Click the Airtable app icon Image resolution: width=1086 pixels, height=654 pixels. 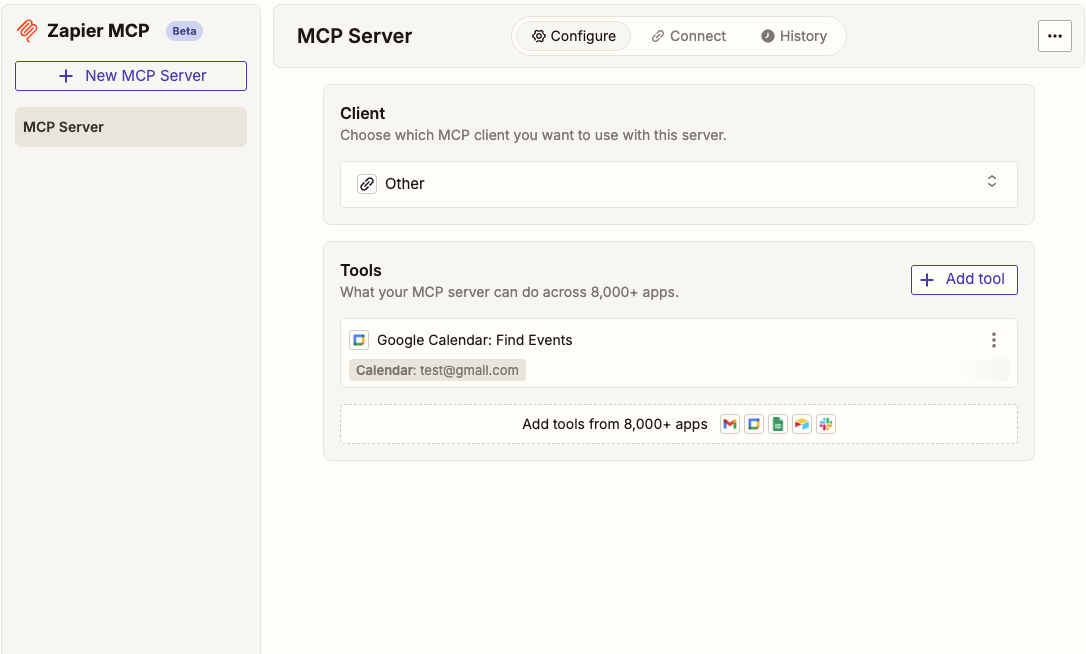(x=801, y=424)
